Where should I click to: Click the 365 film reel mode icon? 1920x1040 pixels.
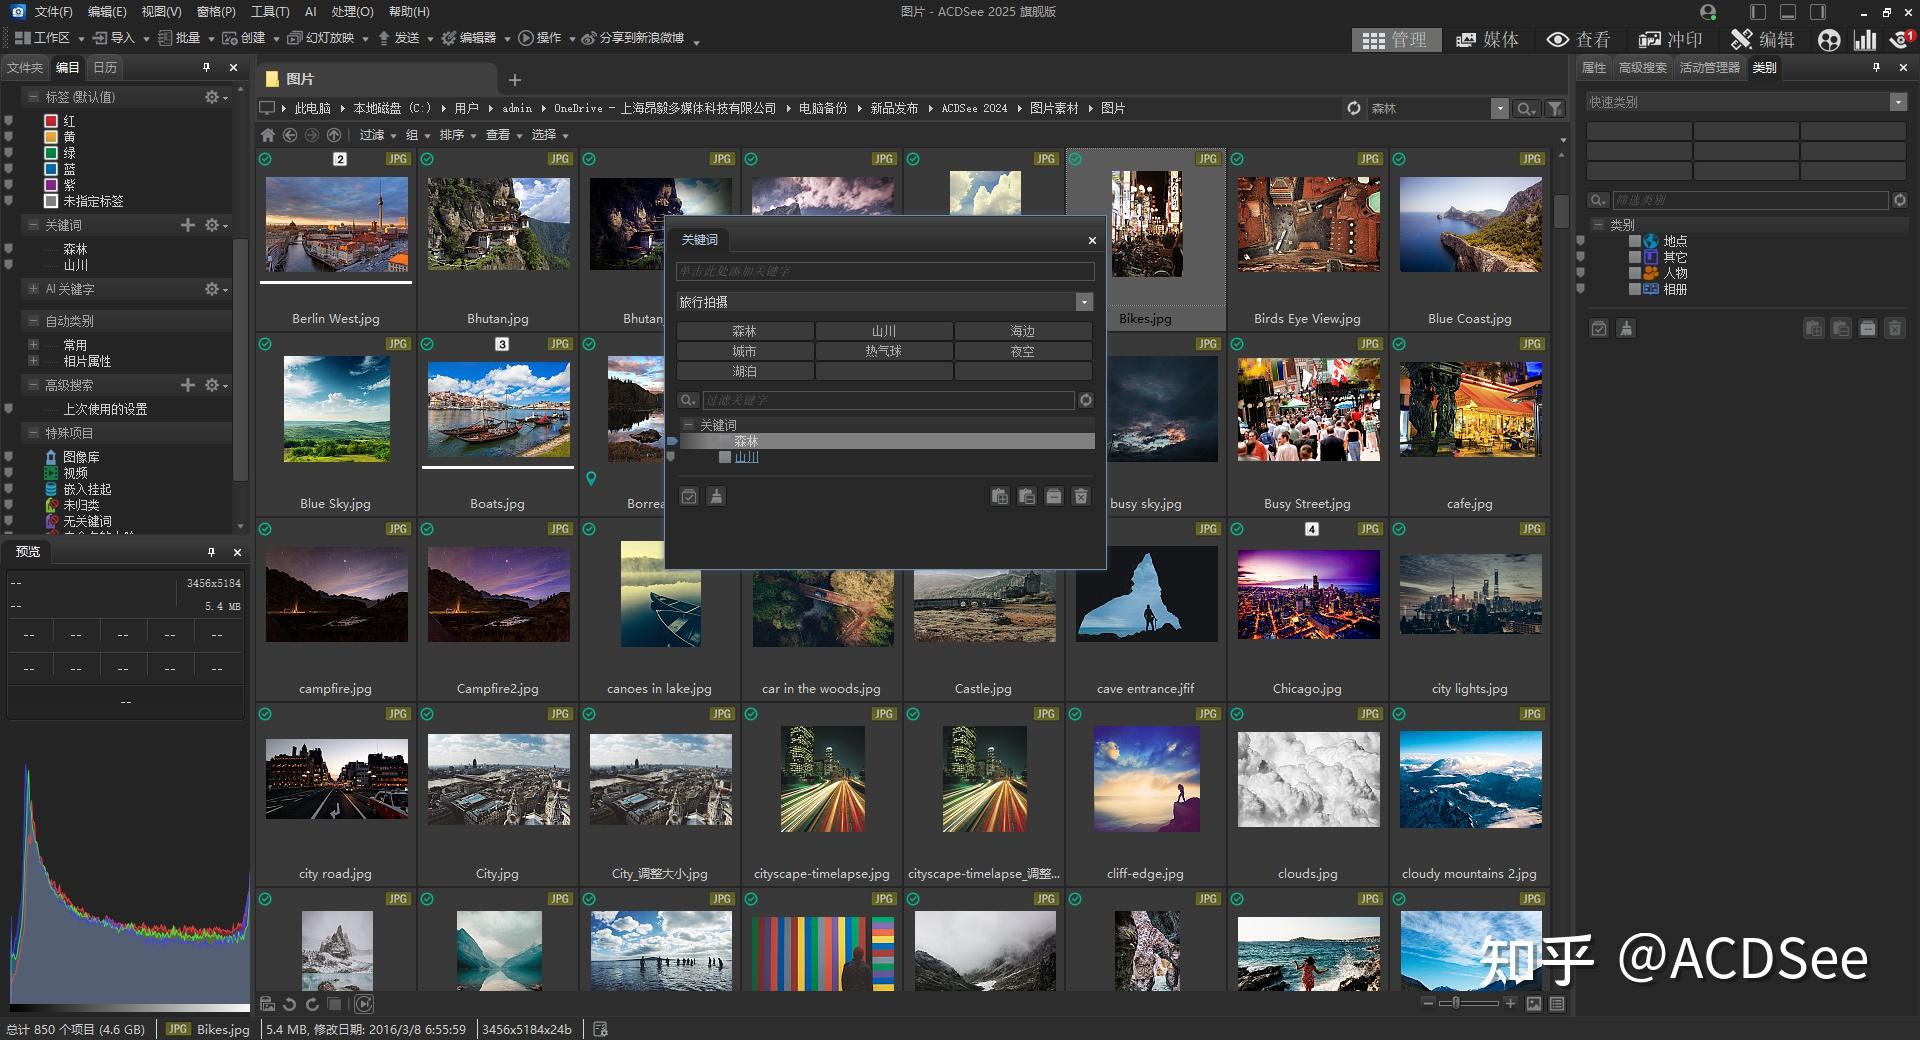coord(1829,40)
